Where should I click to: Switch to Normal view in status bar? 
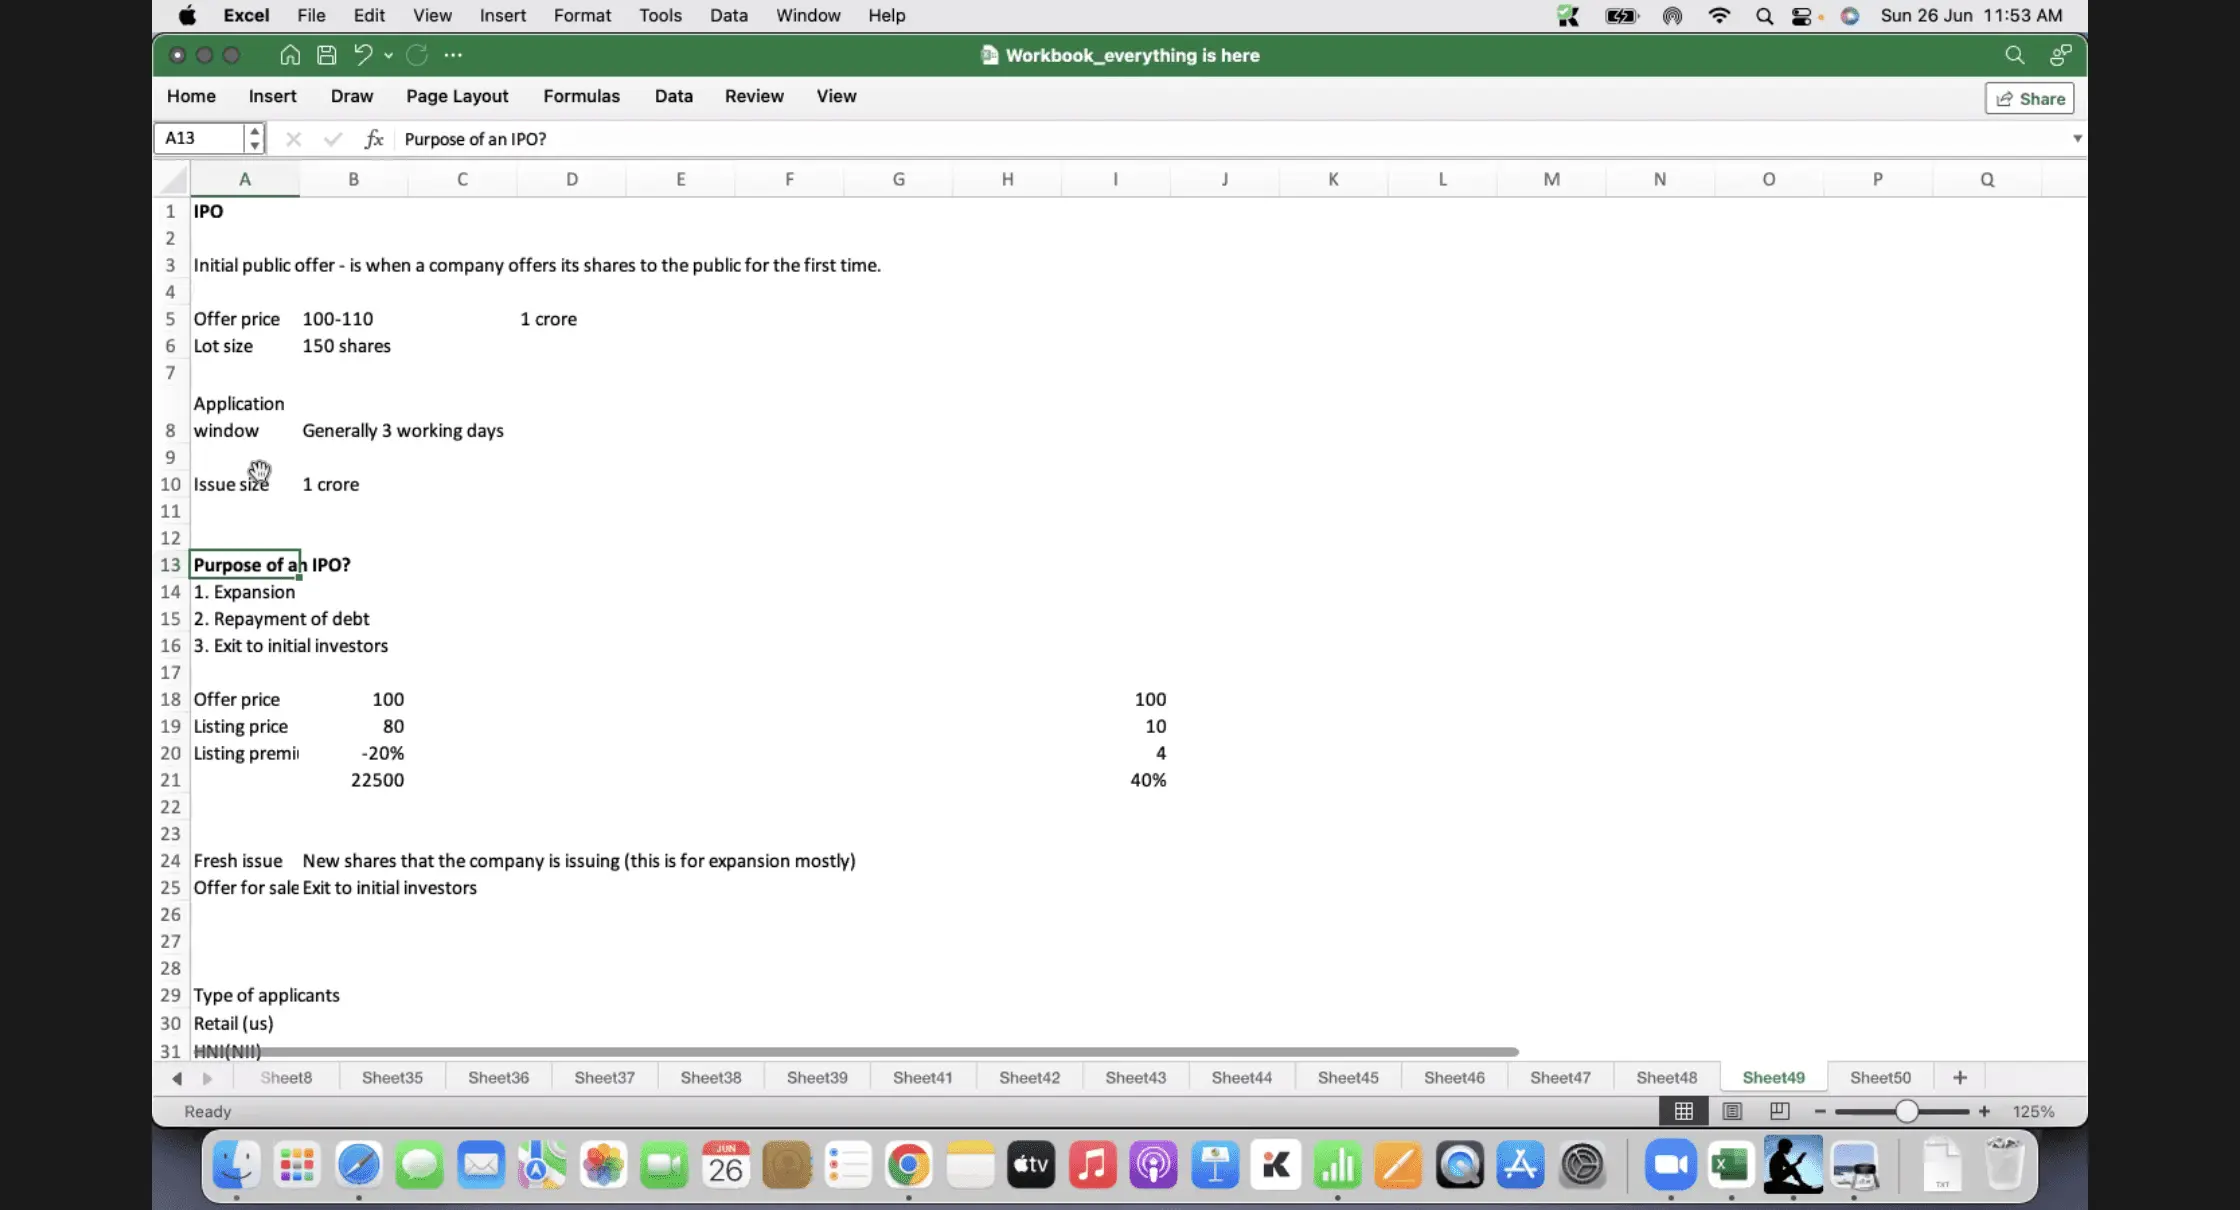point(1684,1111)
